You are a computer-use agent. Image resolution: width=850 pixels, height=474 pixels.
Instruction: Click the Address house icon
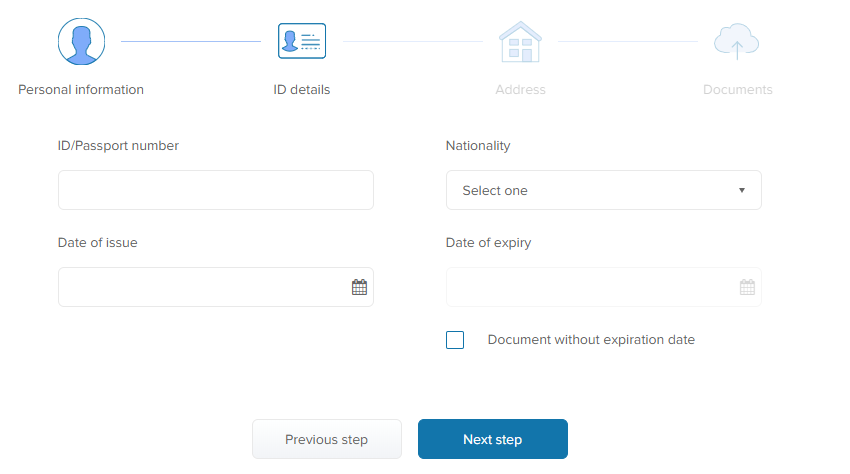tap(520, 42)
